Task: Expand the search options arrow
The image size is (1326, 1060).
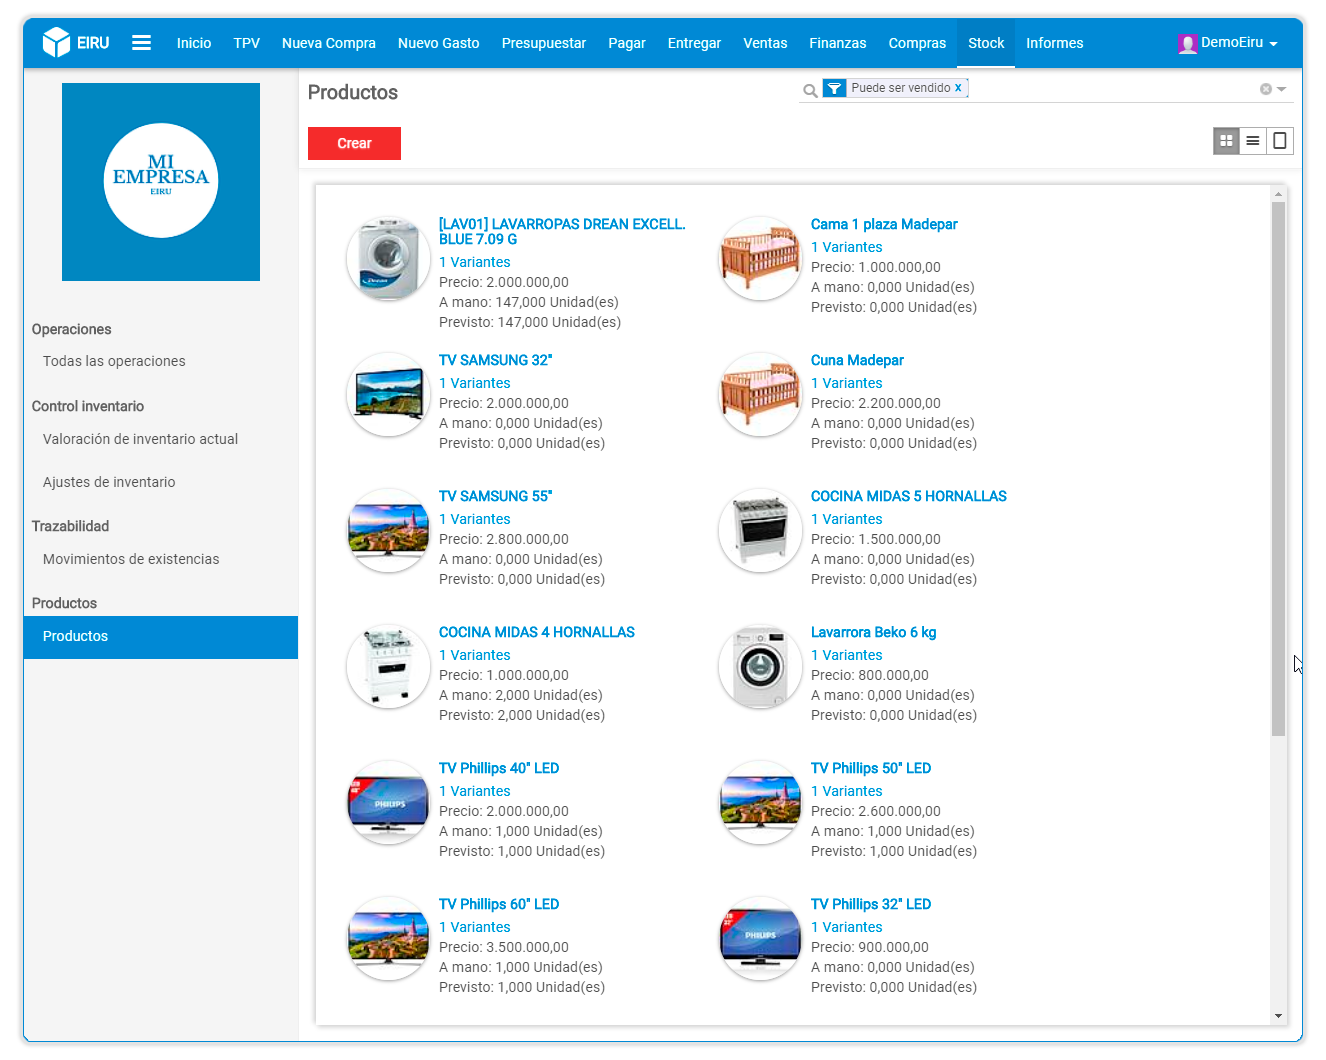Action: click(1282, 89)
